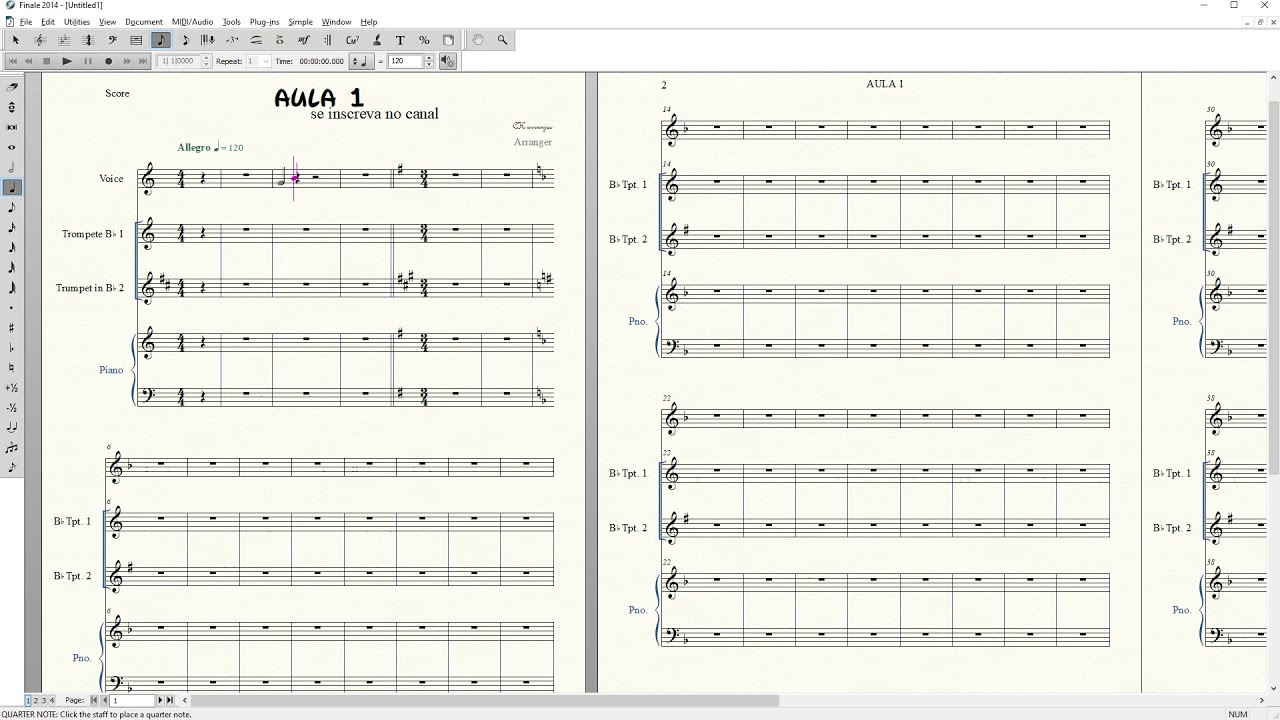Viewport: 1280px width, 720px height.
Task: Open the Utilities menu
Action: pos(77,22)
